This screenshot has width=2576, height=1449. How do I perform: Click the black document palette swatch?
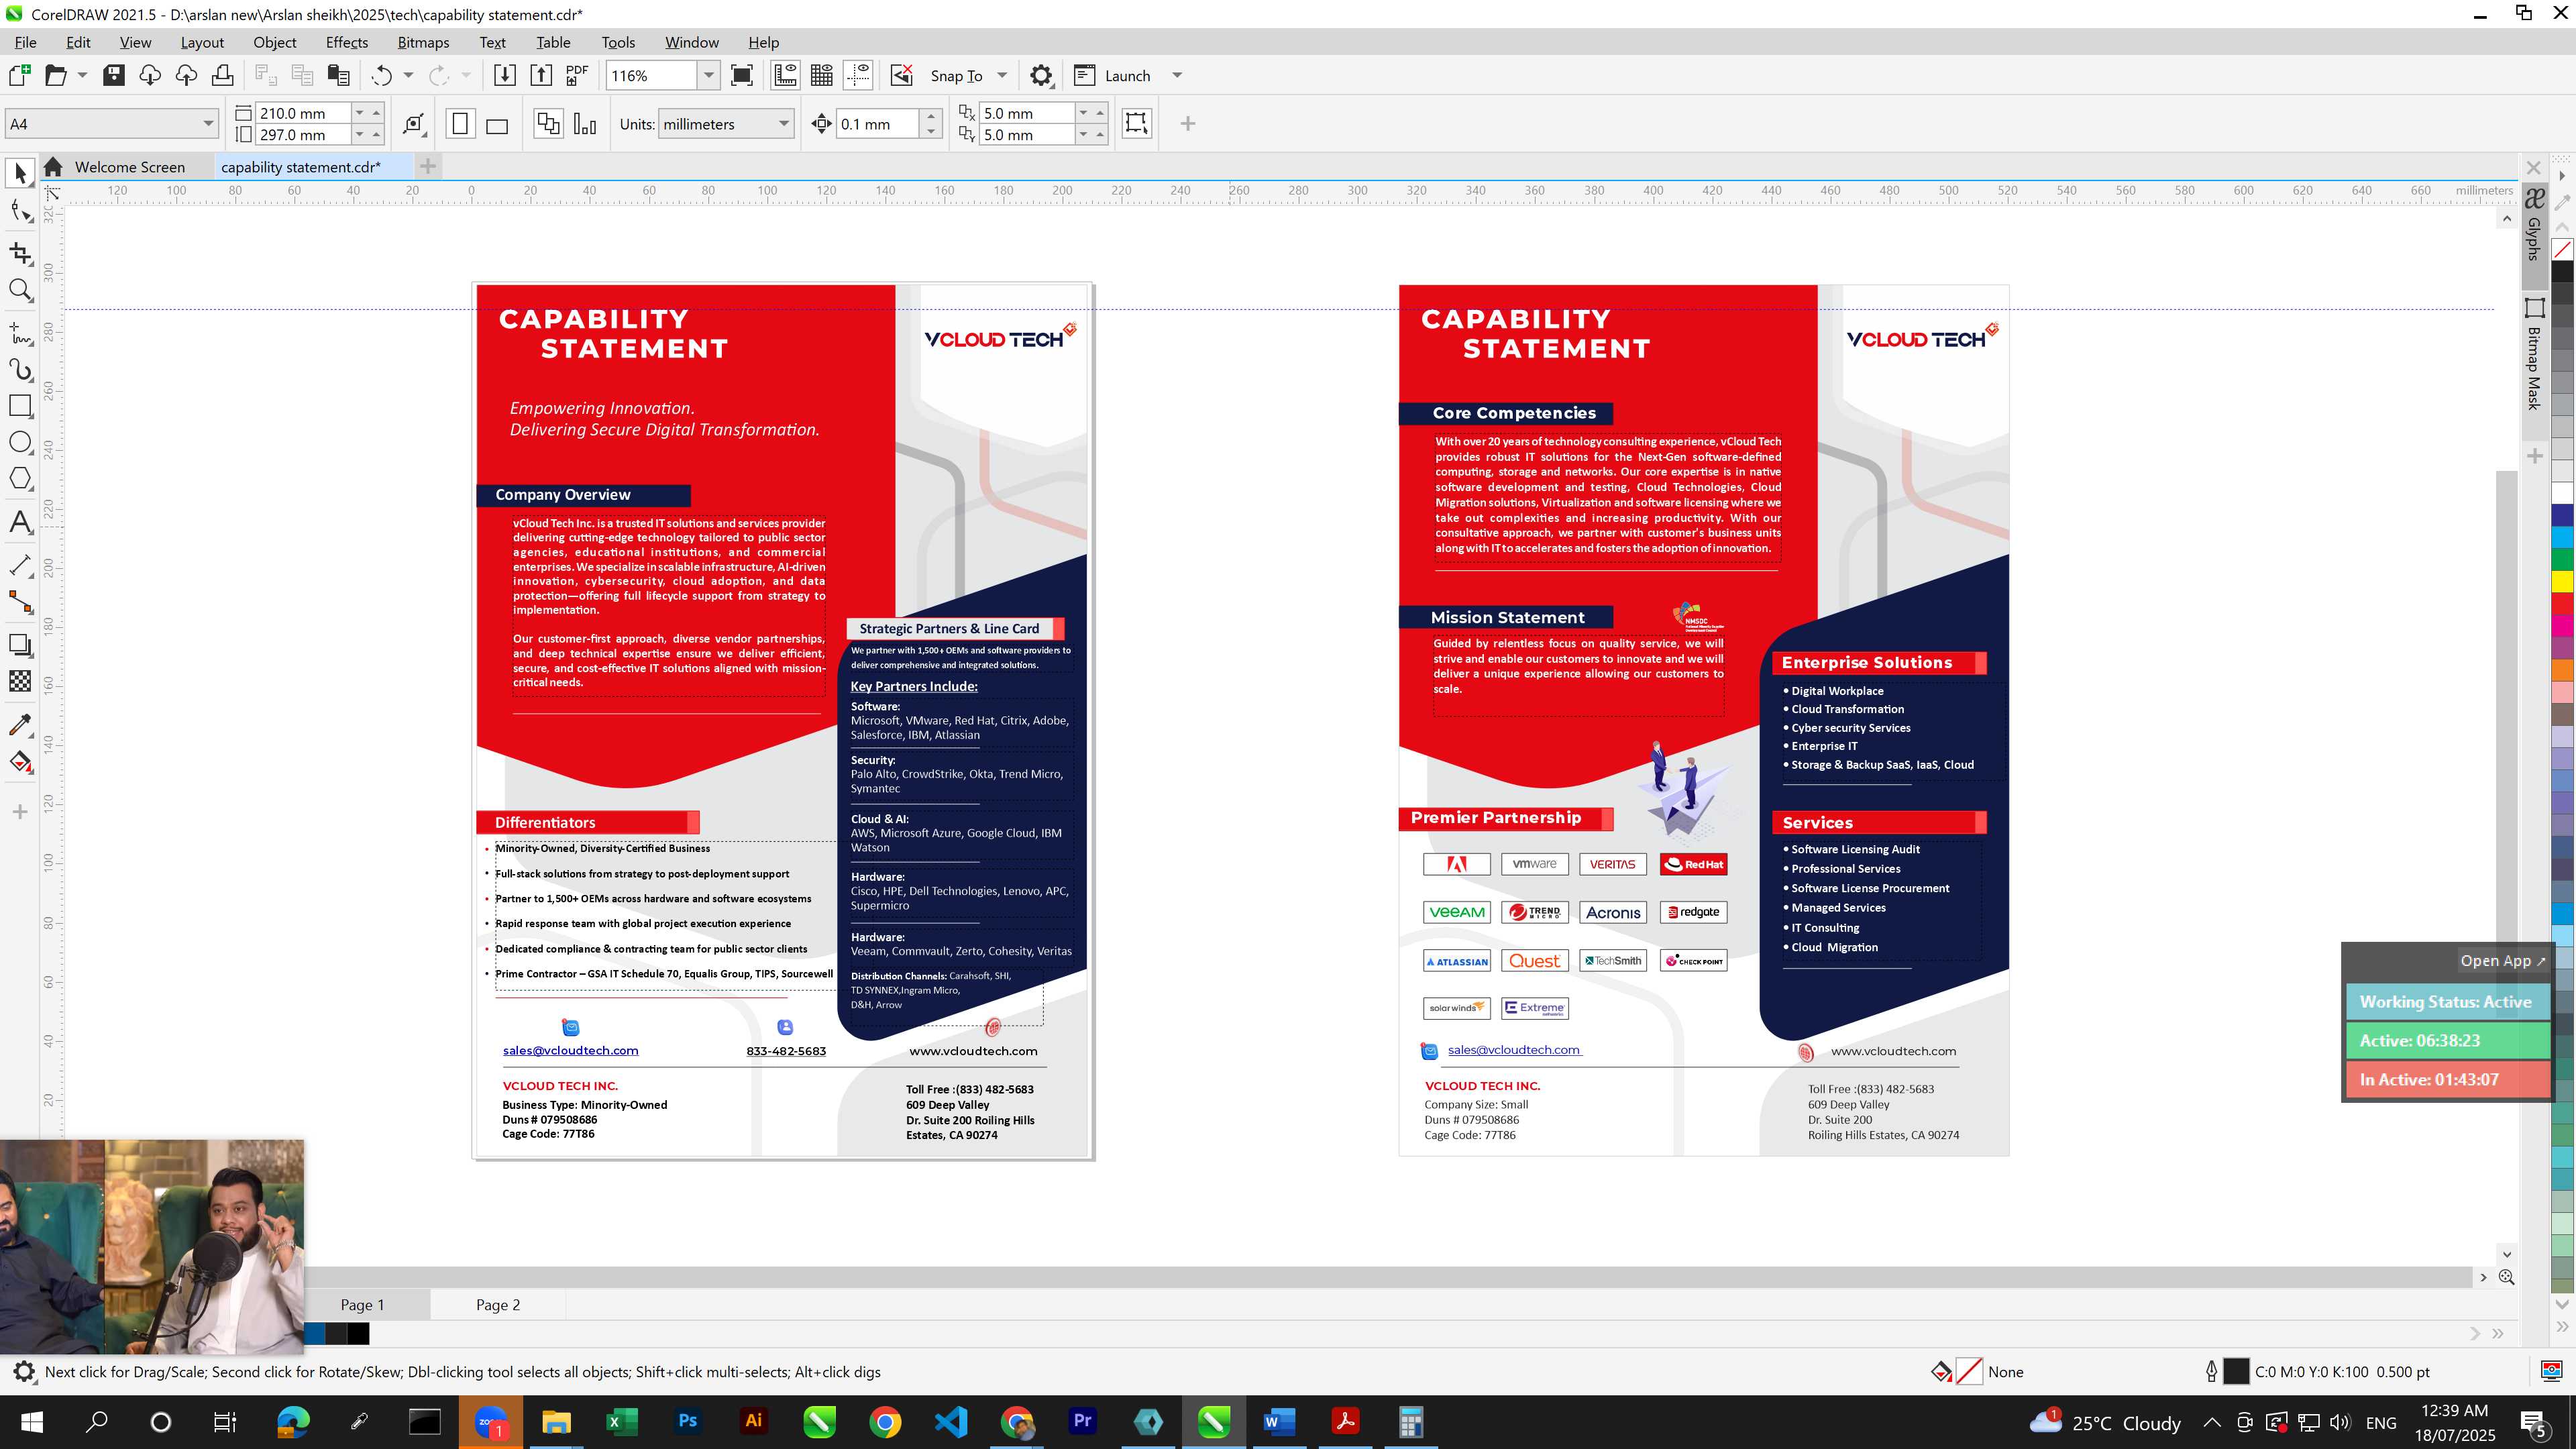pyautogui.click(x=358, y=1333)
